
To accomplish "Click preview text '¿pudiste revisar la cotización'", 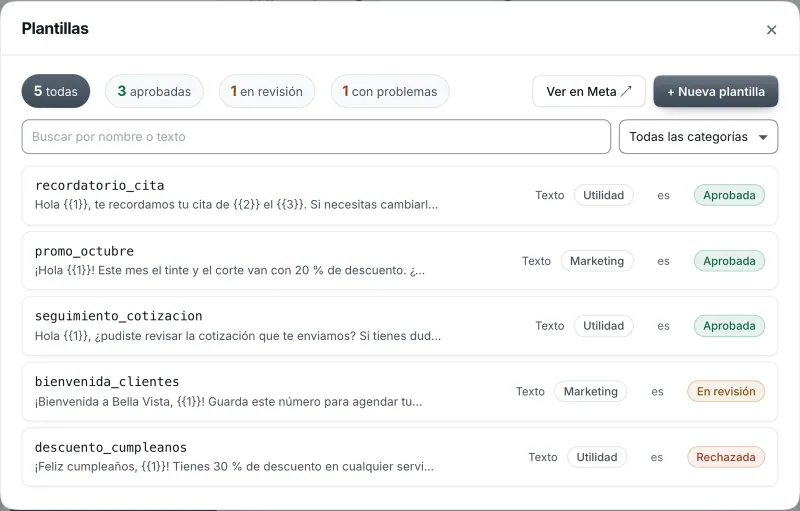I will pos(238,336).
